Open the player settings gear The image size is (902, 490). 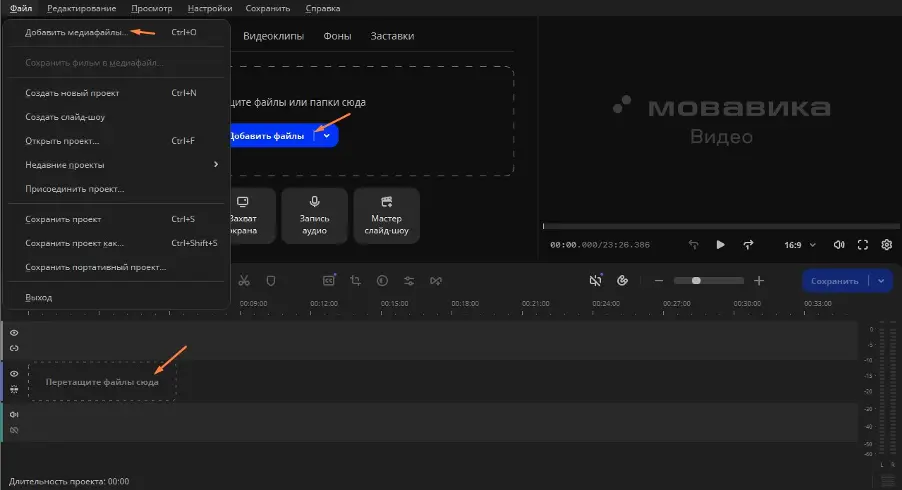click(886, 244)
